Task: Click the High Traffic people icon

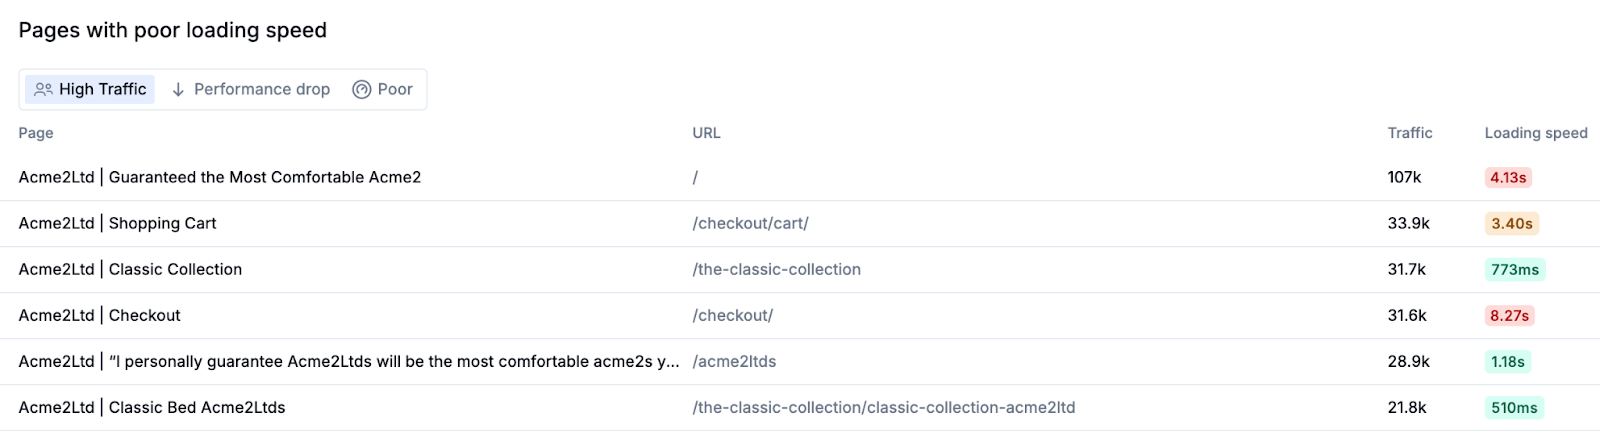Action: click(x=43, y=89)
